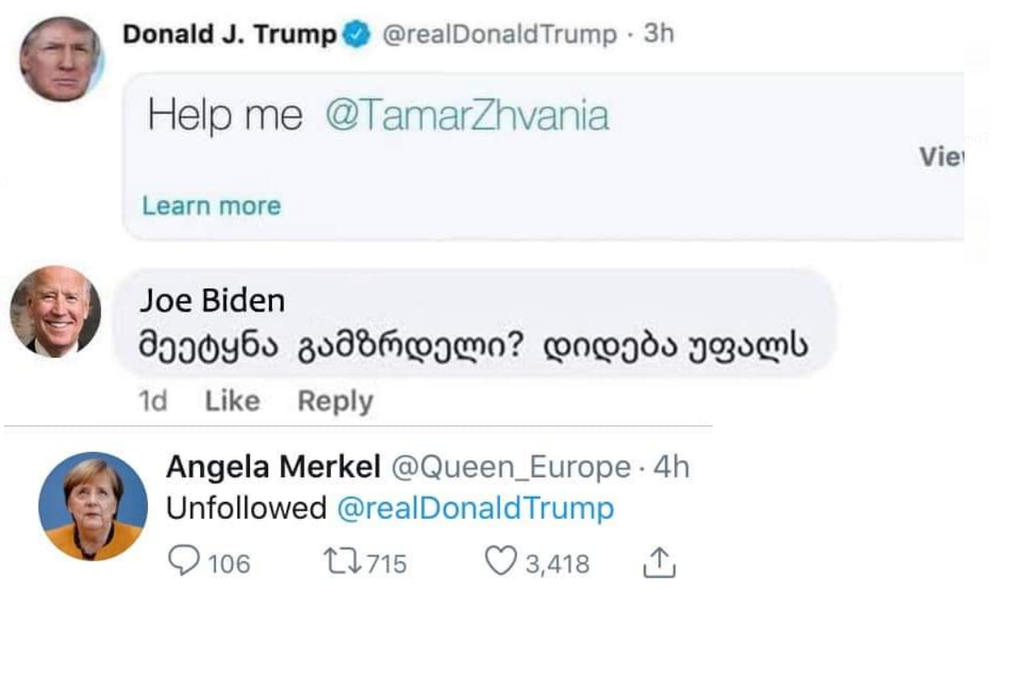
Task: Open the @Queen_Europe handle
Action: point(510,467)
